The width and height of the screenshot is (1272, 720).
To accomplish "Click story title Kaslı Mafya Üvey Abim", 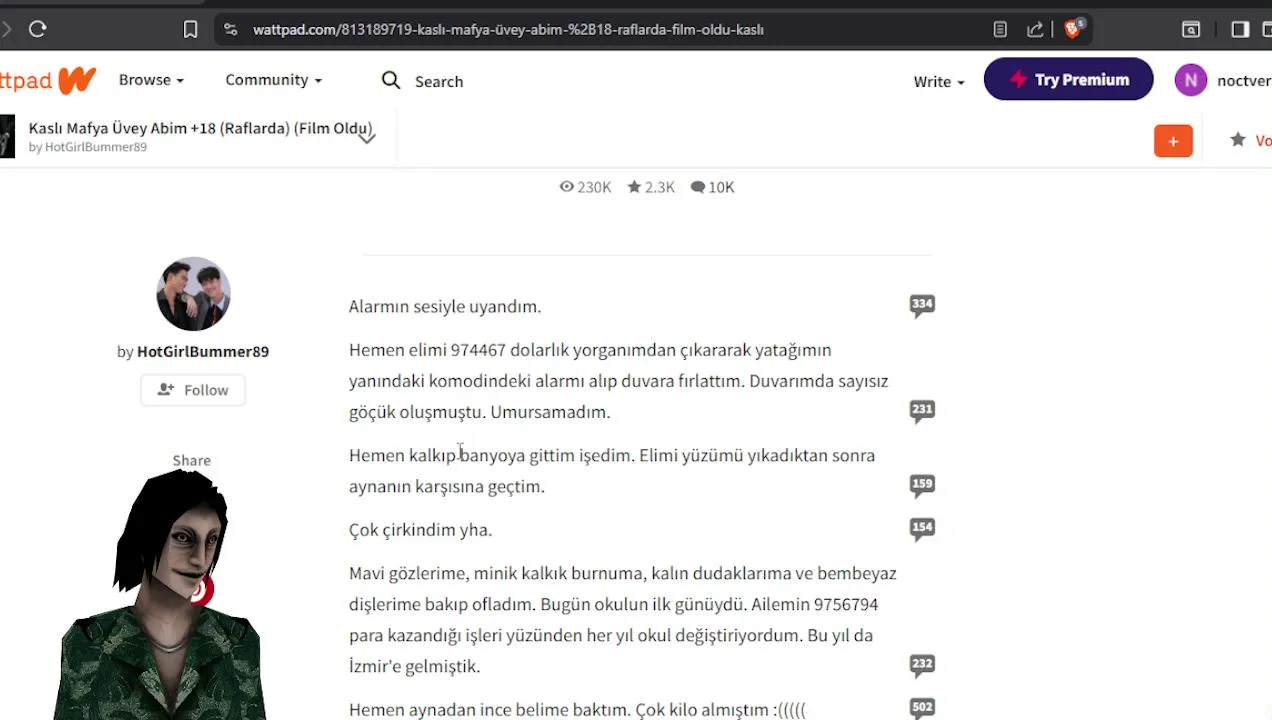I will point(200,128).
